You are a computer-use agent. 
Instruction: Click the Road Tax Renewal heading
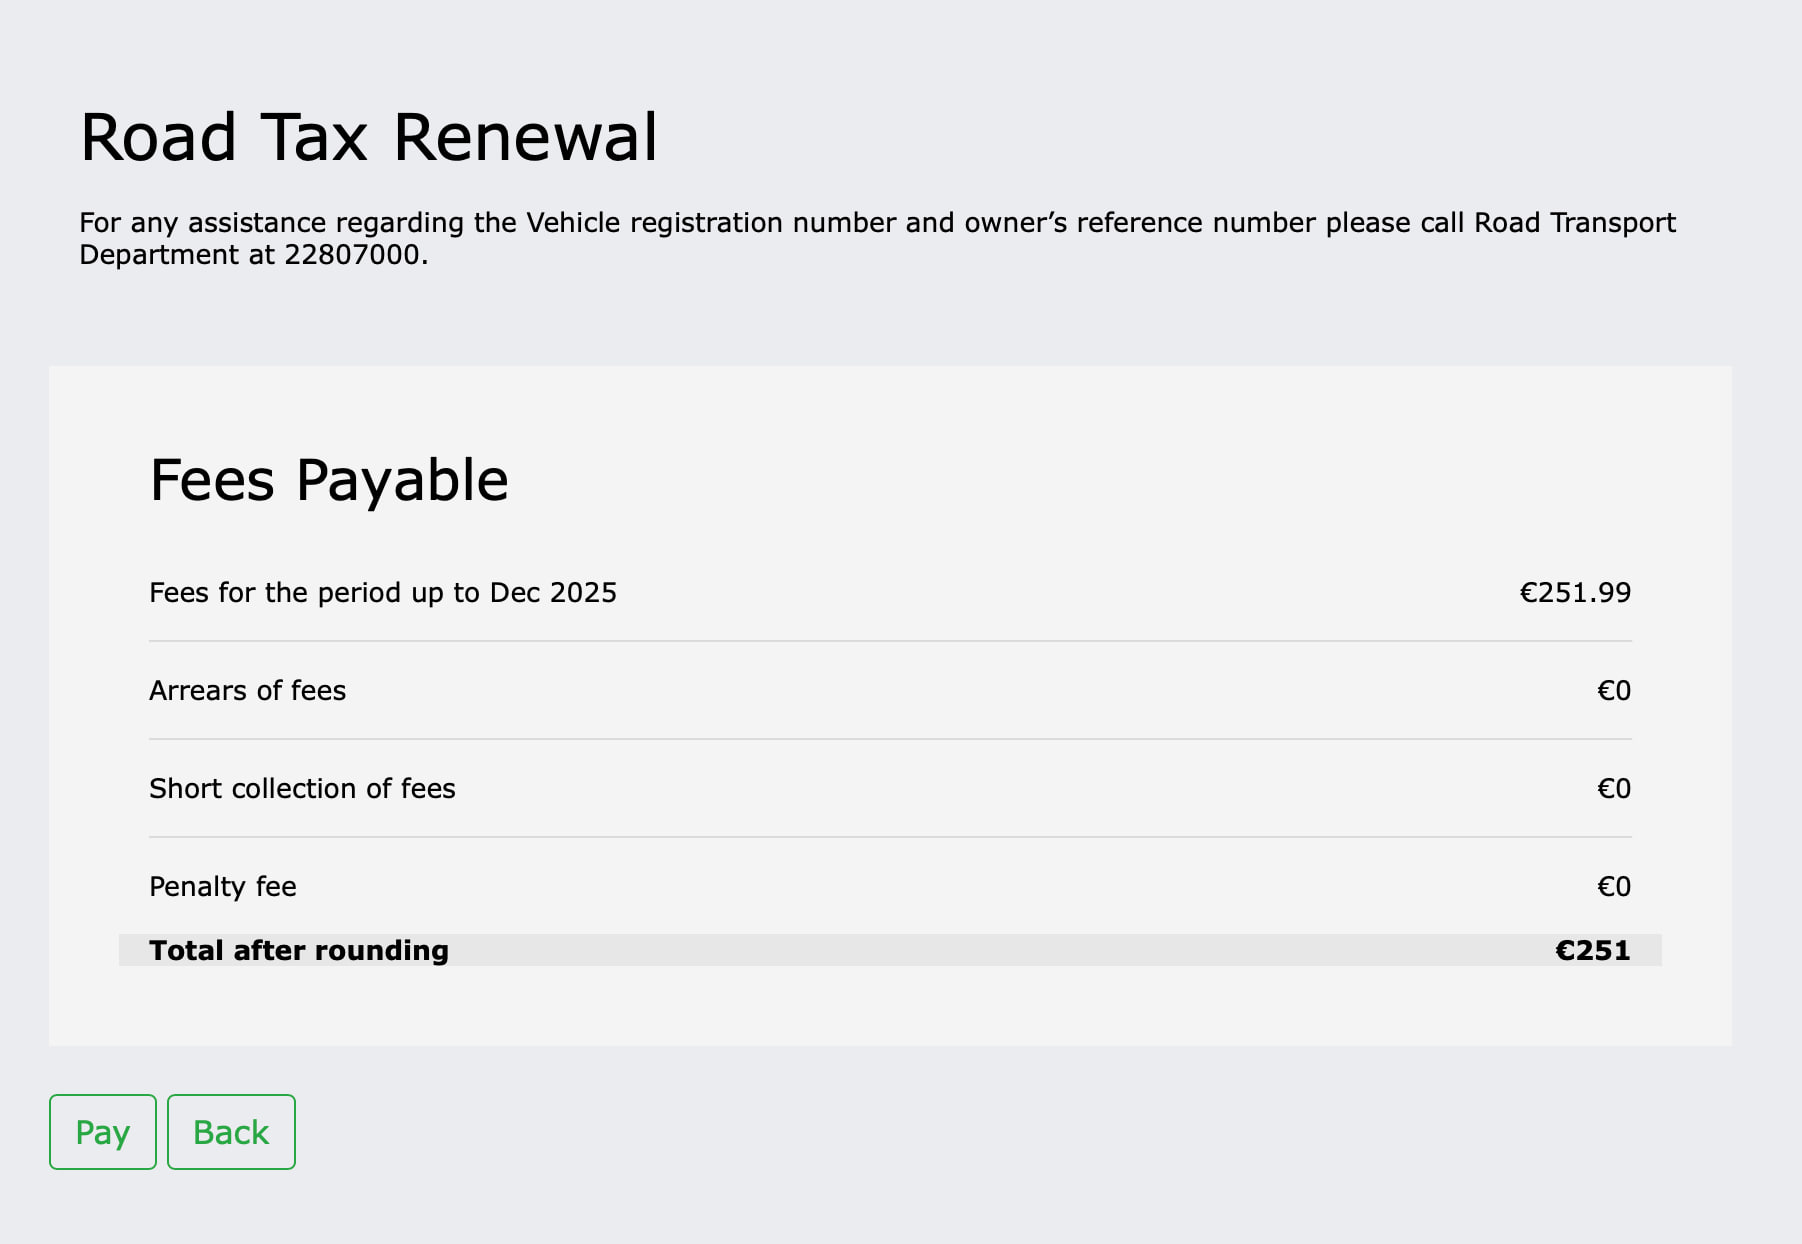pos(369,137)
